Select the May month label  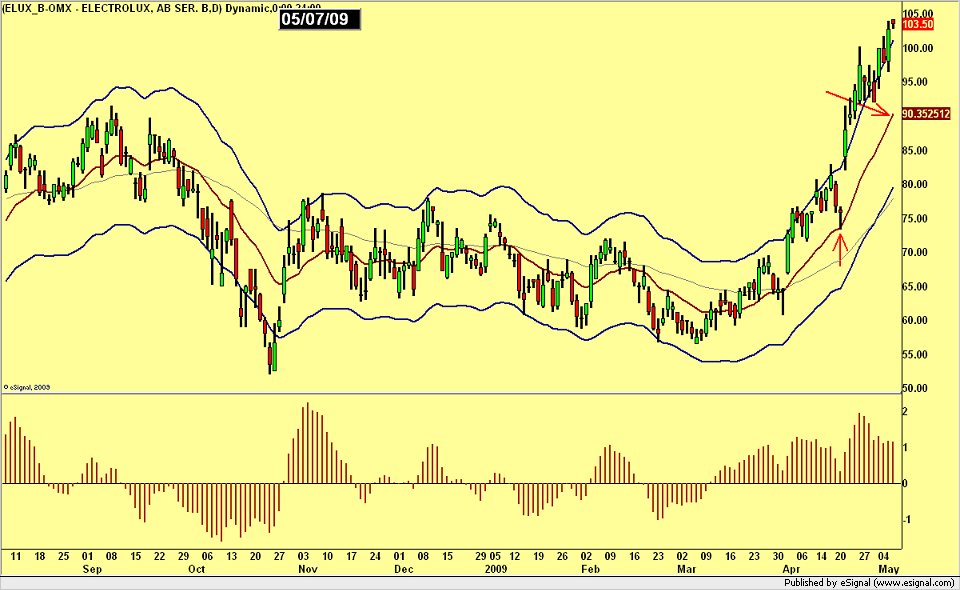click(x=888, y=569)
